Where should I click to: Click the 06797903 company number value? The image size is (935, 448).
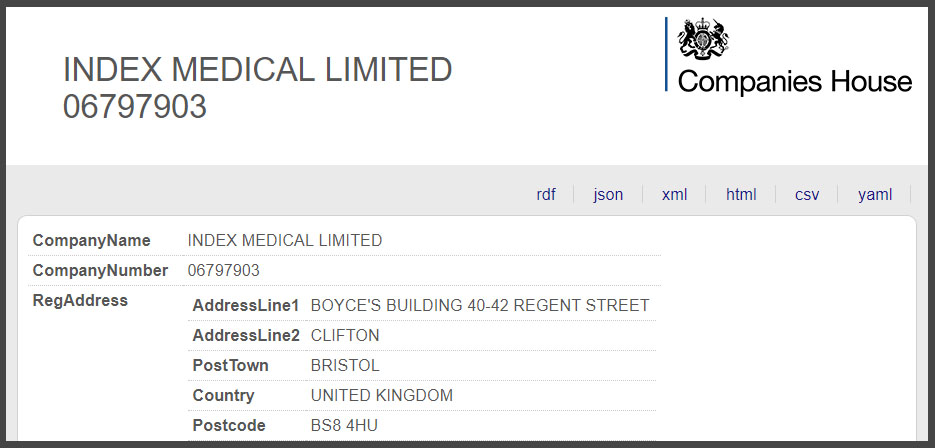coord(224,270)
